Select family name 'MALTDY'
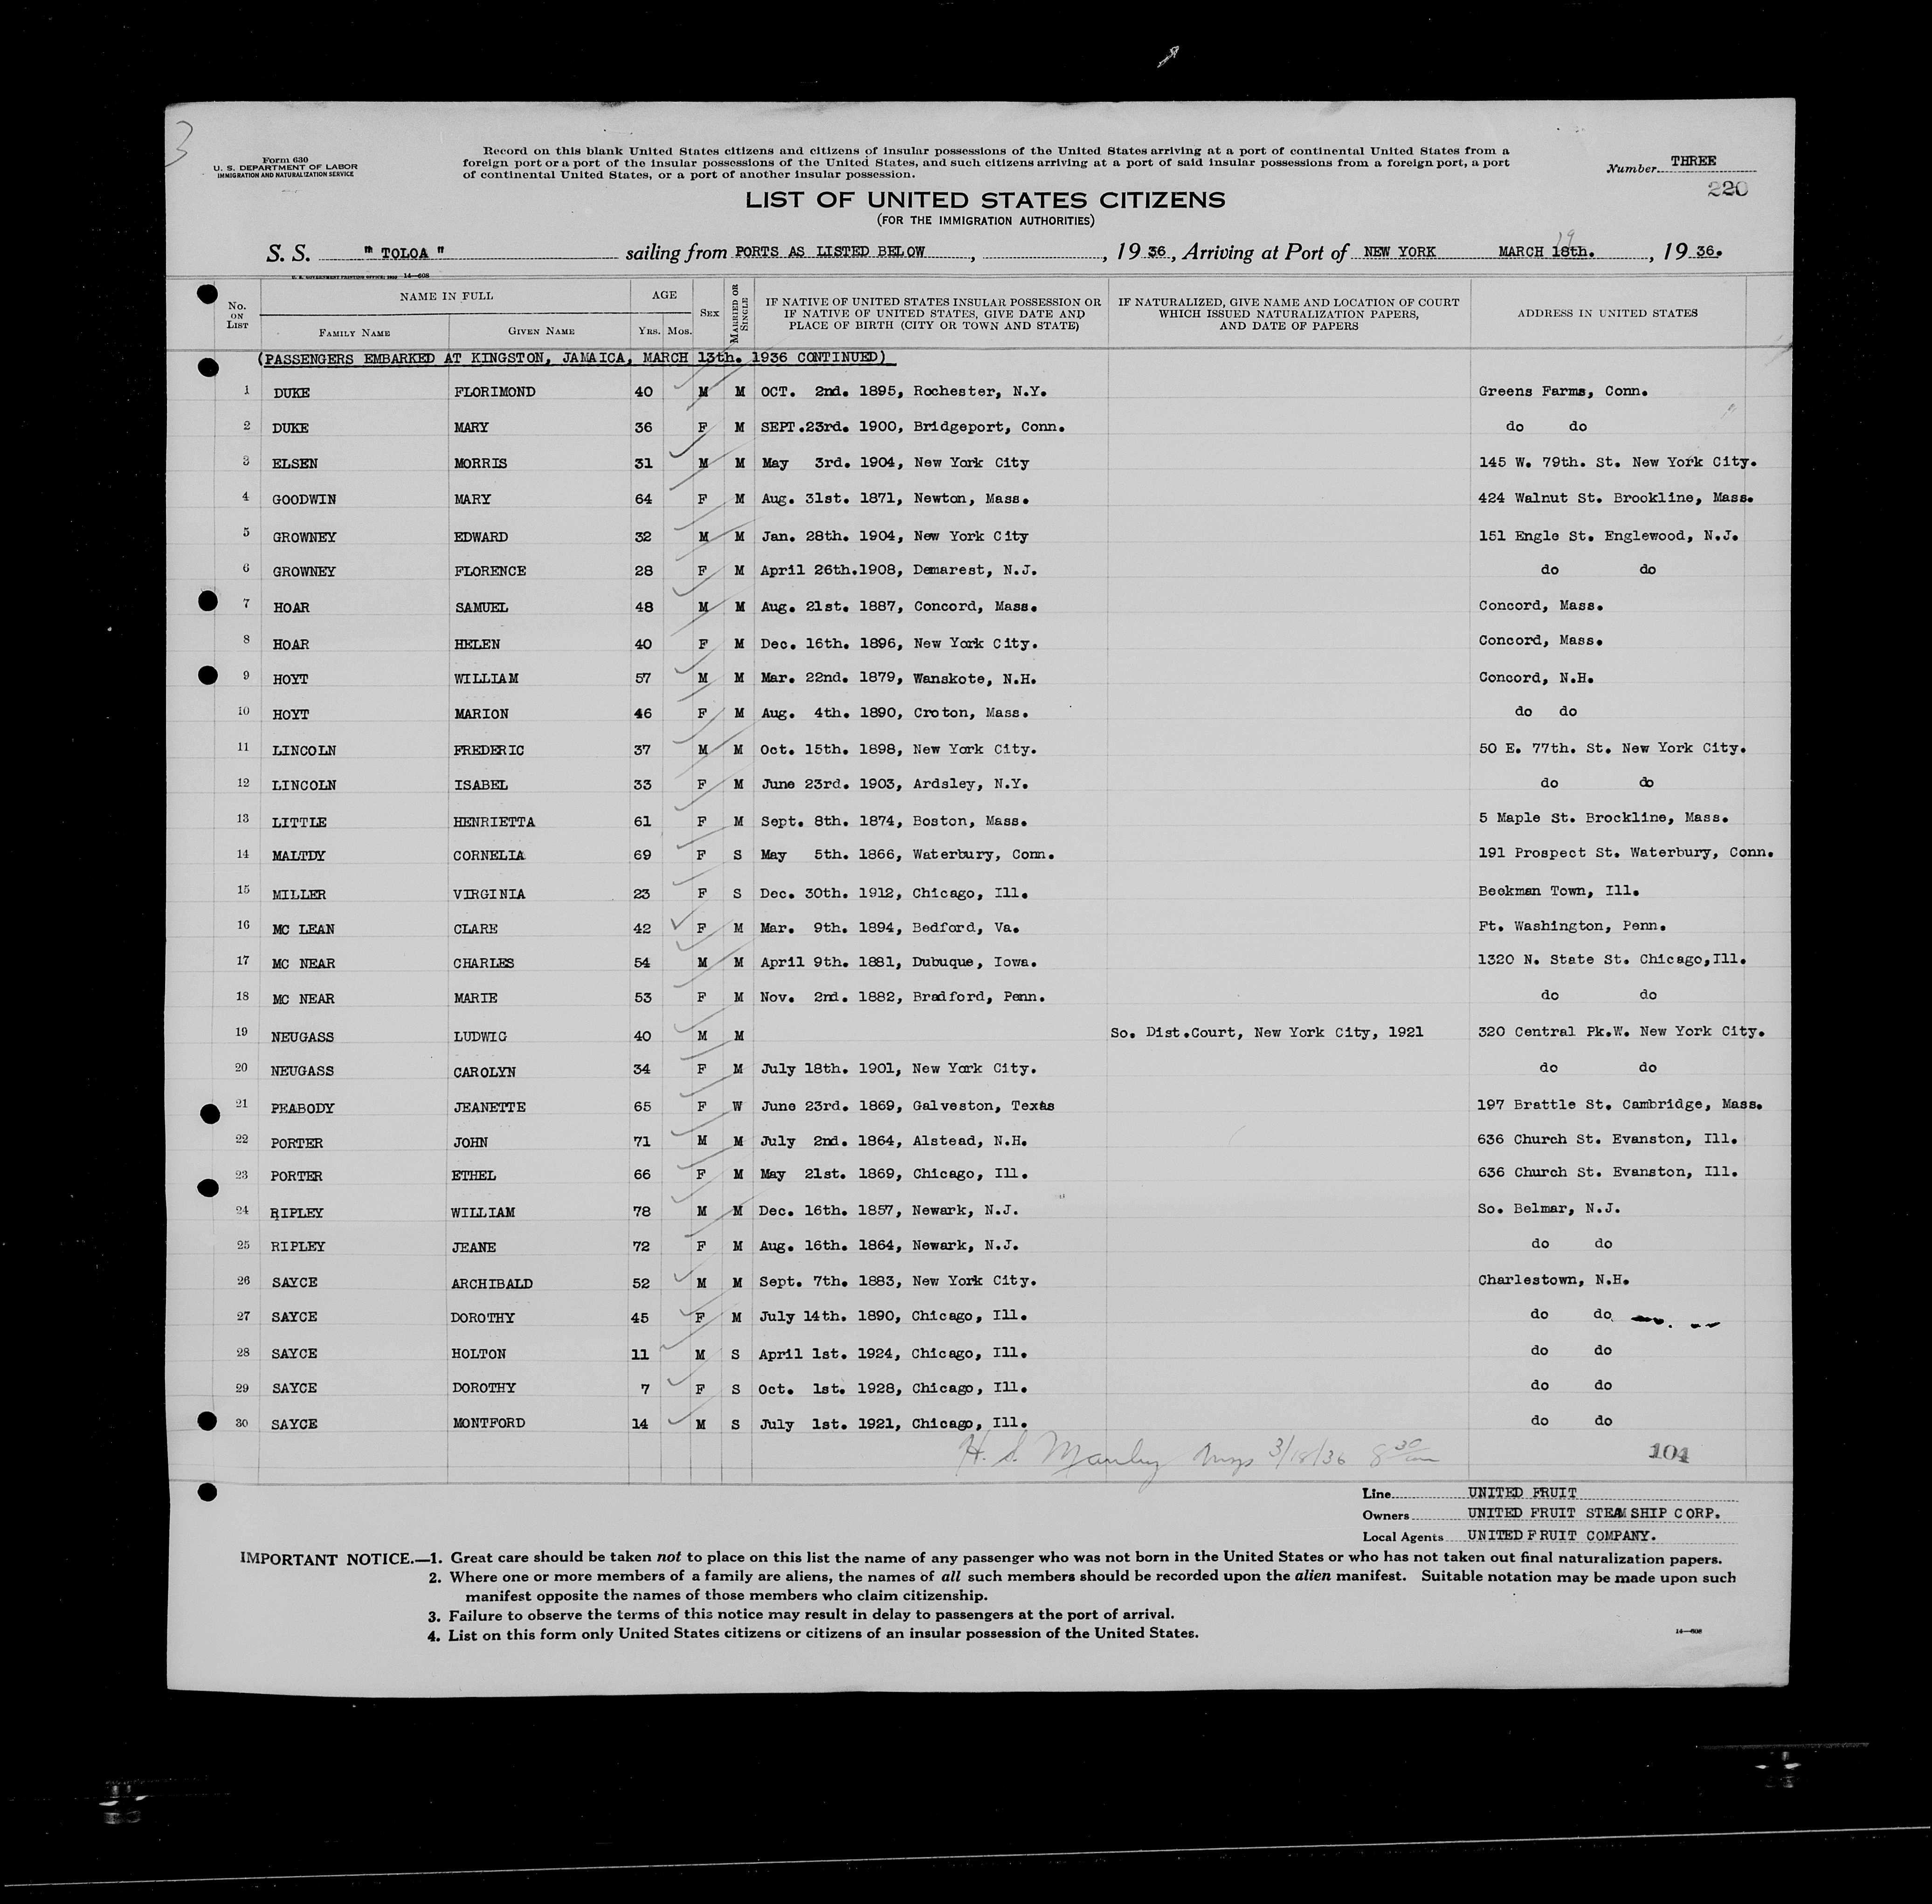Screen dimensions: 1932x1904 [299, 857]
